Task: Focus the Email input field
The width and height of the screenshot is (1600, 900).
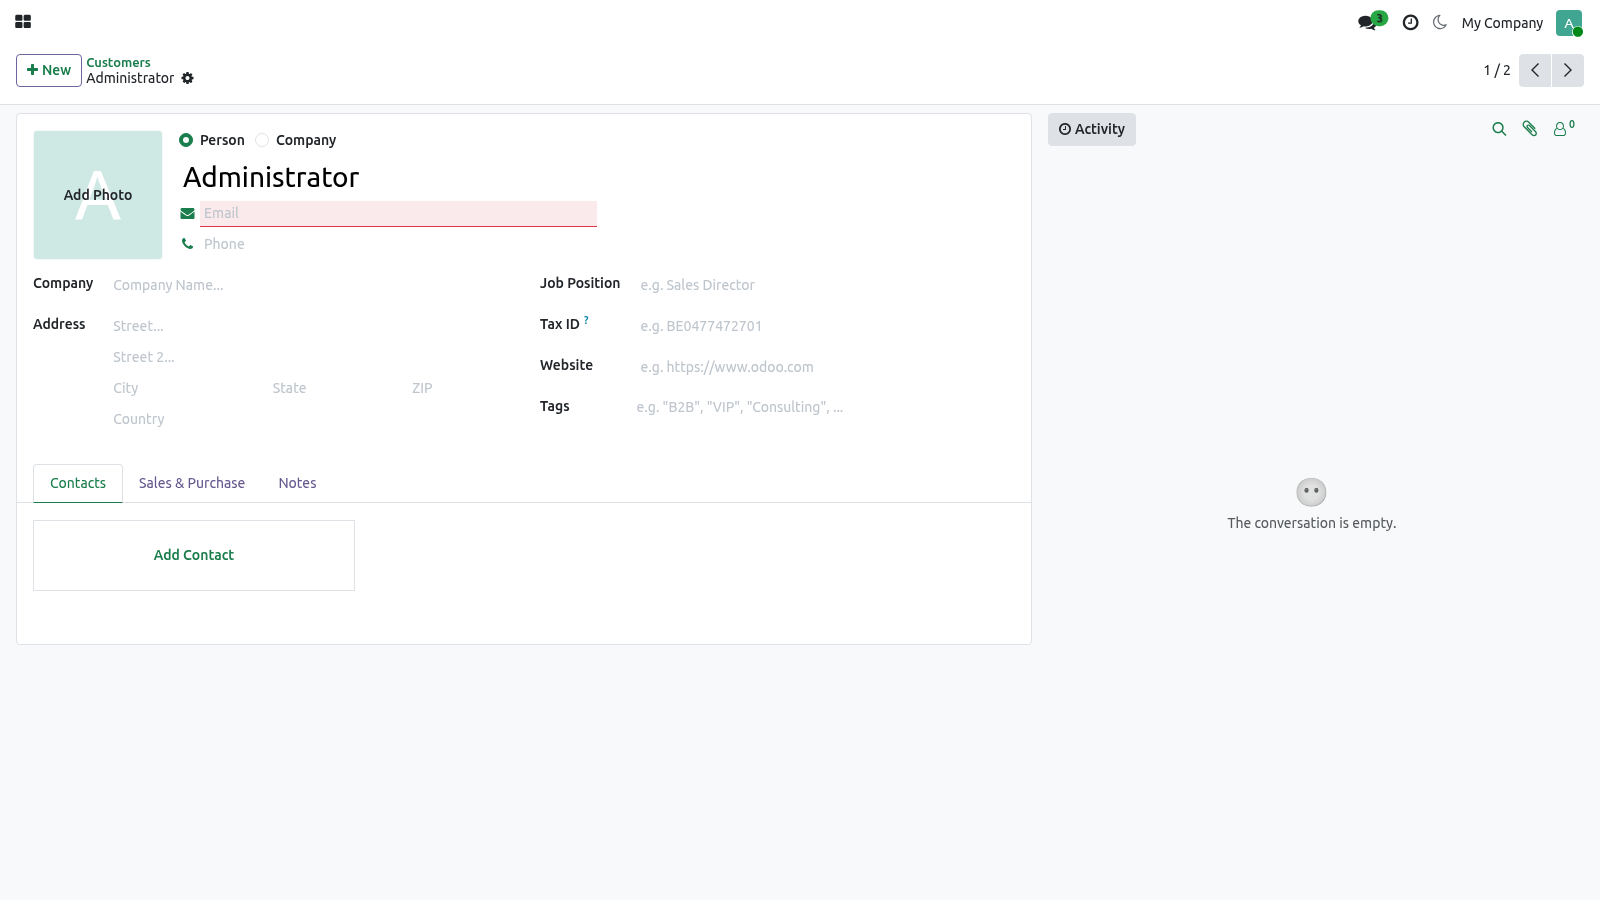Action: (398, 213)
